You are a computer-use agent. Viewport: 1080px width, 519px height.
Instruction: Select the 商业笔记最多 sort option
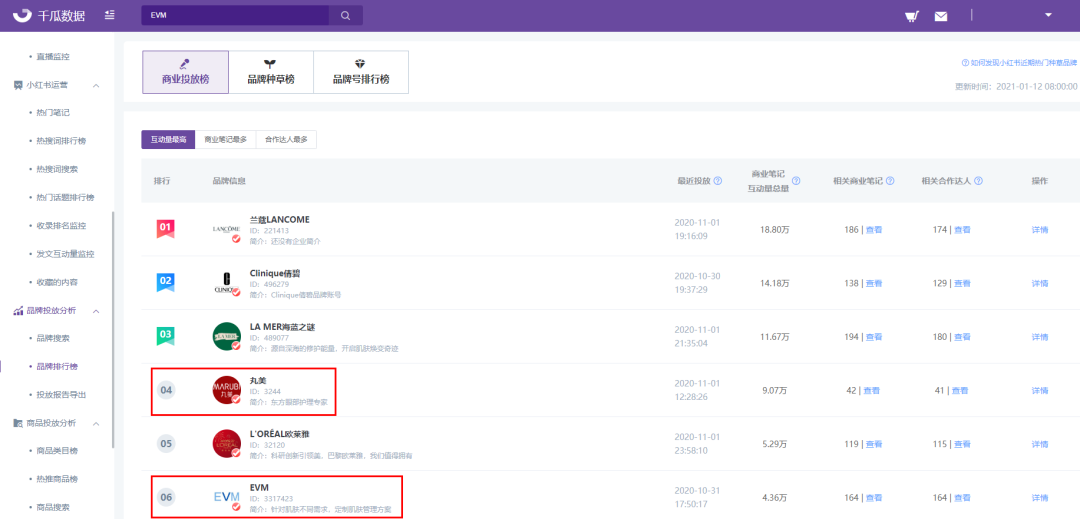tap(225, 139)
